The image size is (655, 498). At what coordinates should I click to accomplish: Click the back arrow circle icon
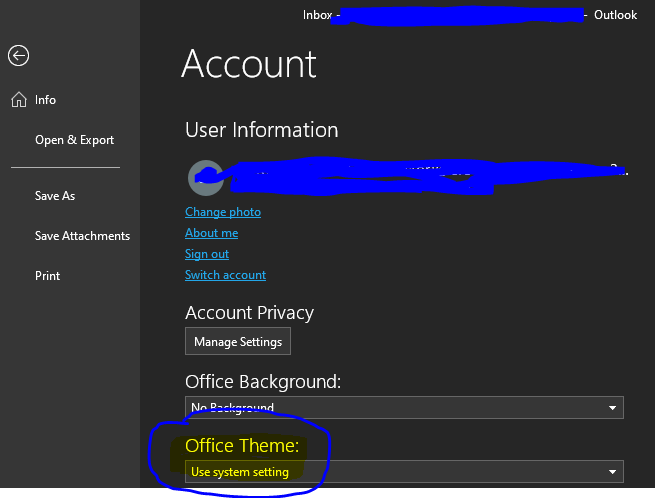click(x=18, y=56)
